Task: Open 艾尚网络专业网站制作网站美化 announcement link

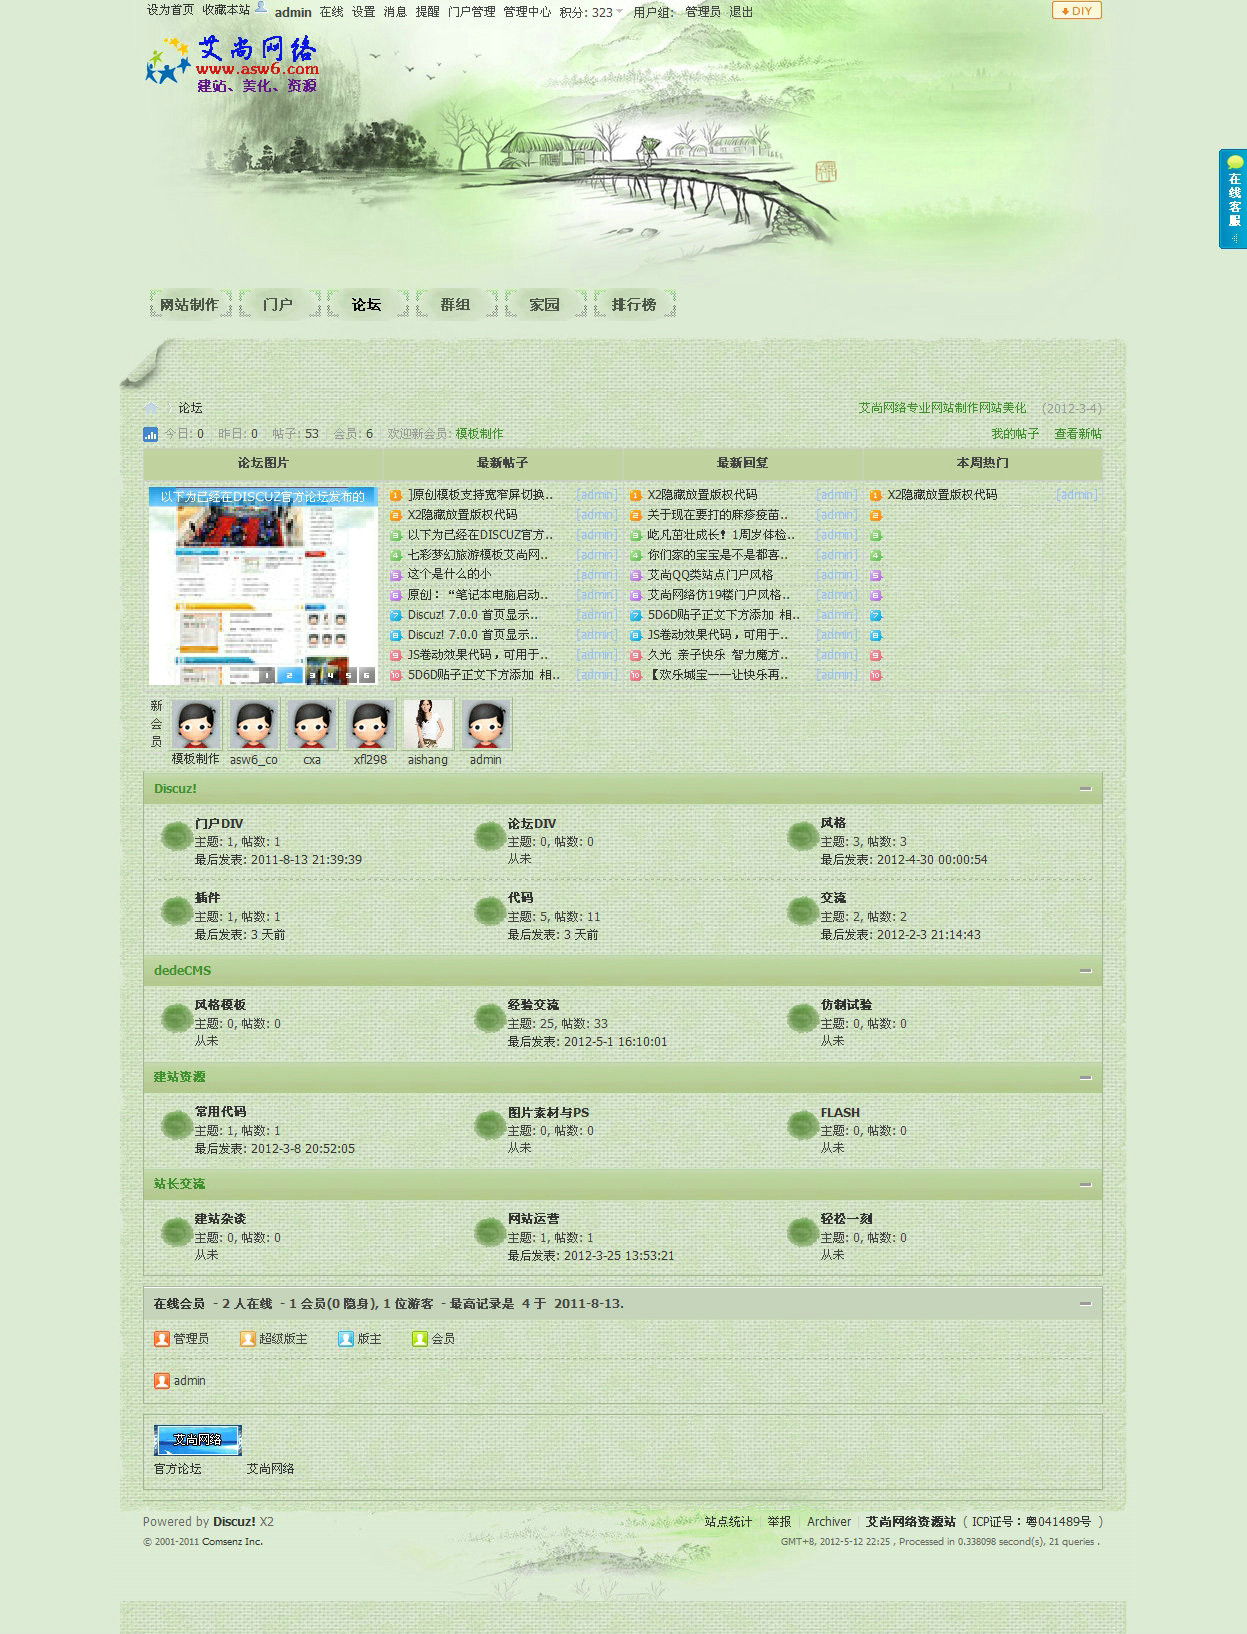Action: [x=942, y=408]
